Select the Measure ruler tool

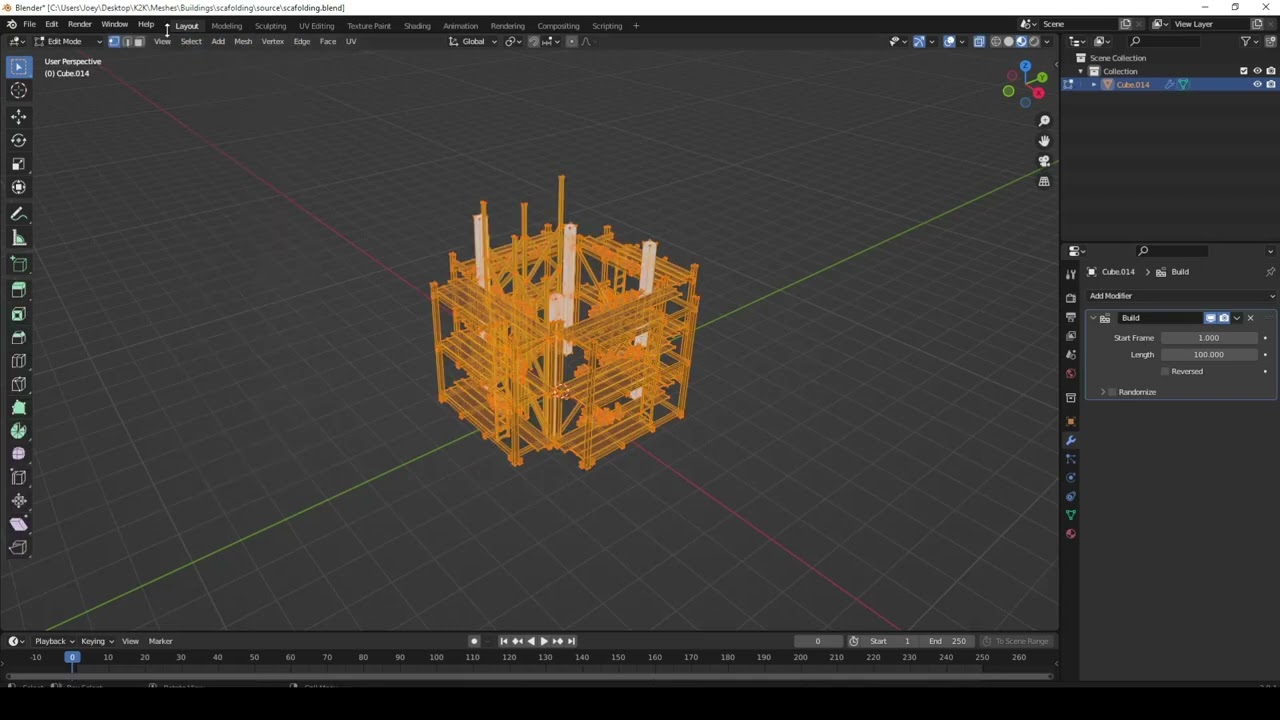[x=18, y=238]
